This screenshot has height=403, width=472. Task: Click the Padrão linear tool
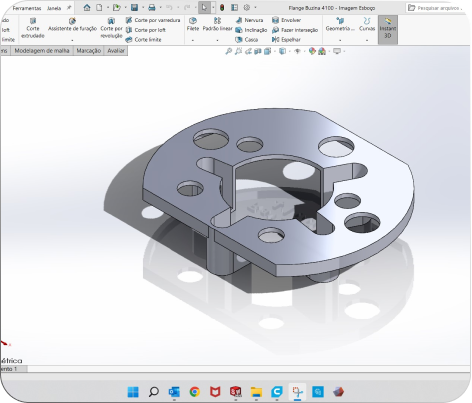tap(217, 24)
